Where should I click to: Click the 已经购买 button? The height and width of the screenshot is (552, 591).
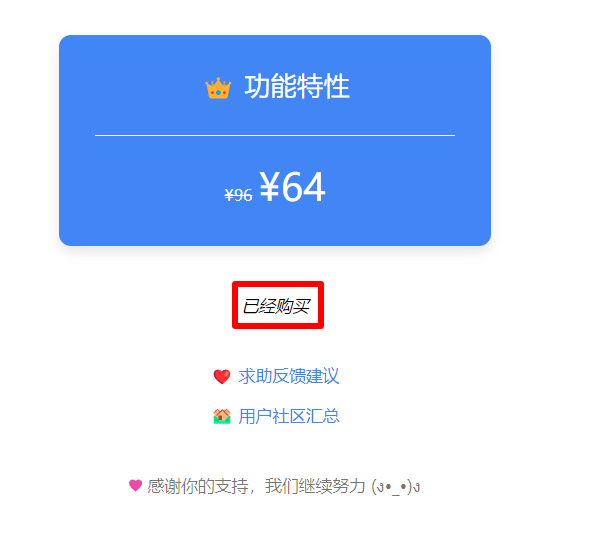276,306
